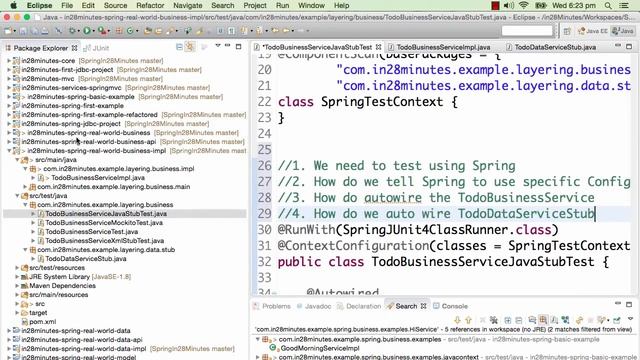Click the Open Perspective icon

point(567,31)
